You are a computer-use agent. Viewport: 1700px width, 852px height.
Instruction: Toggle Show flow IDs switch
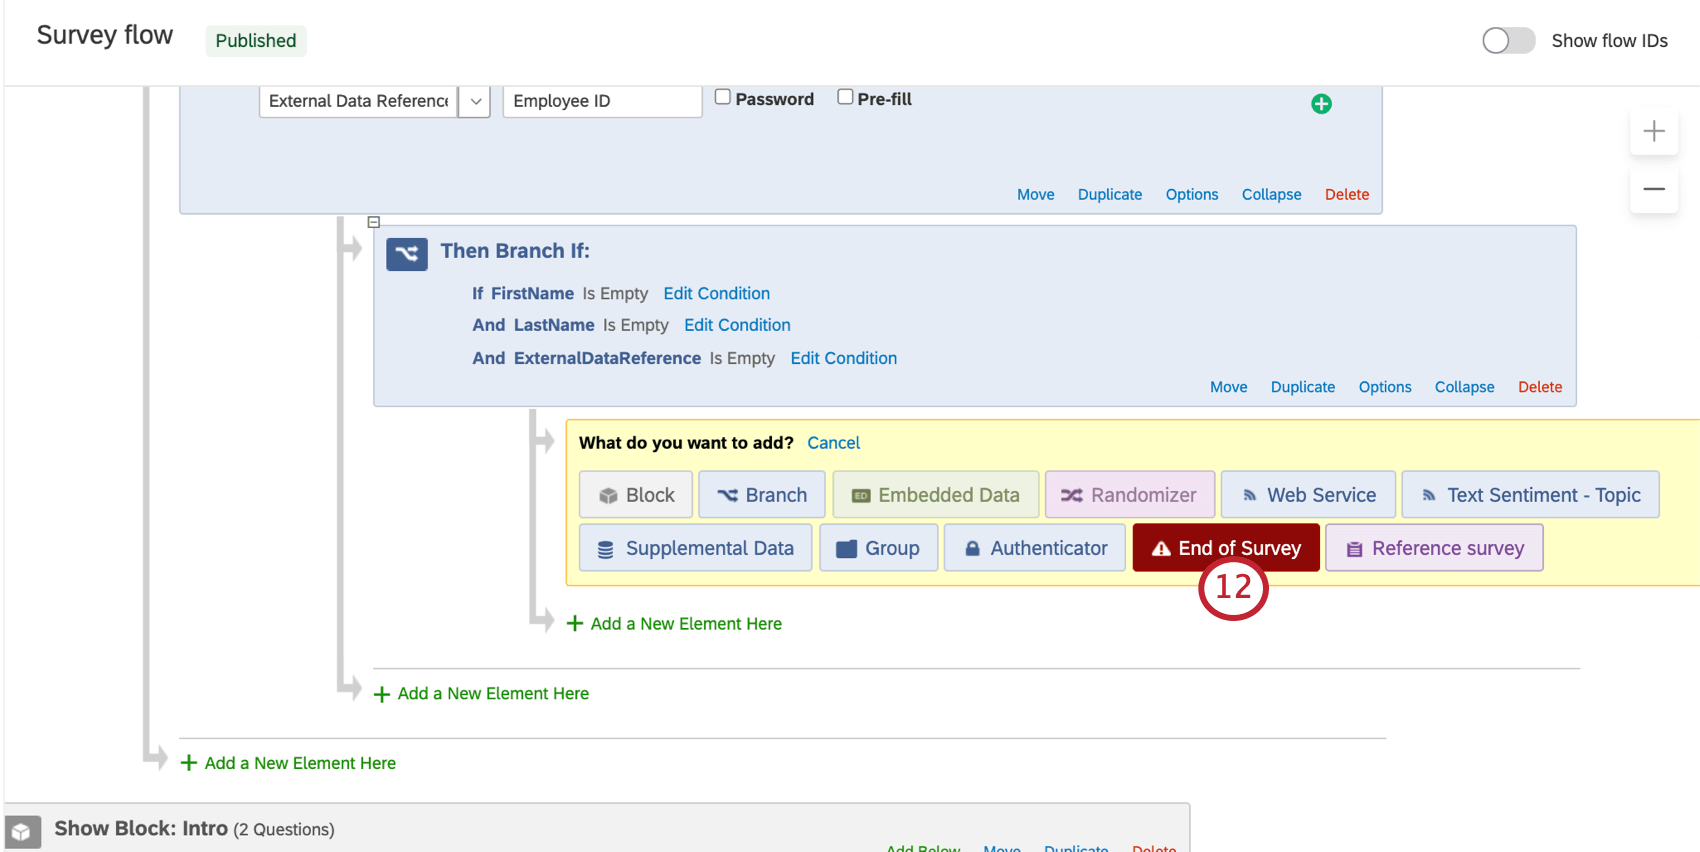coord(1508,41)
